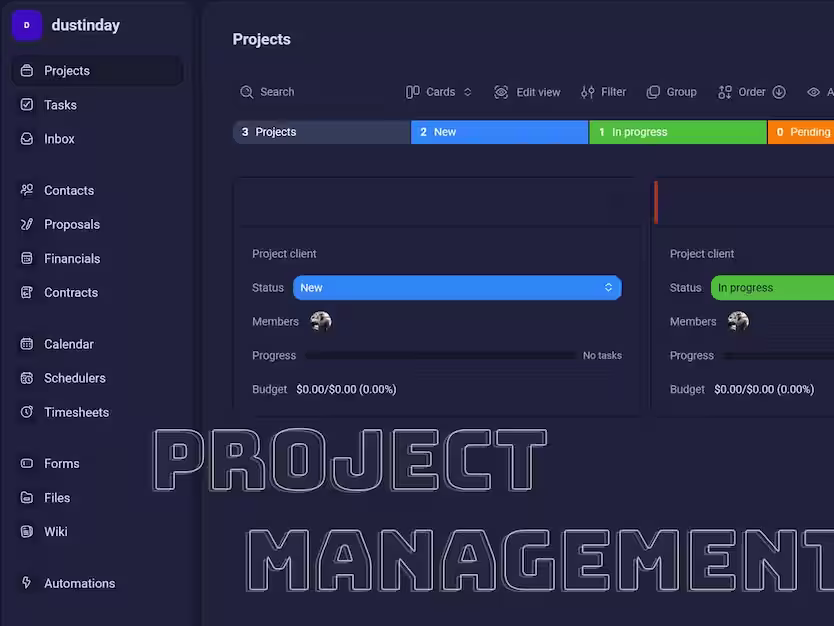Click the dustinday workspace name
This screenshot has width=834, height=626.
tap(86, 25)
